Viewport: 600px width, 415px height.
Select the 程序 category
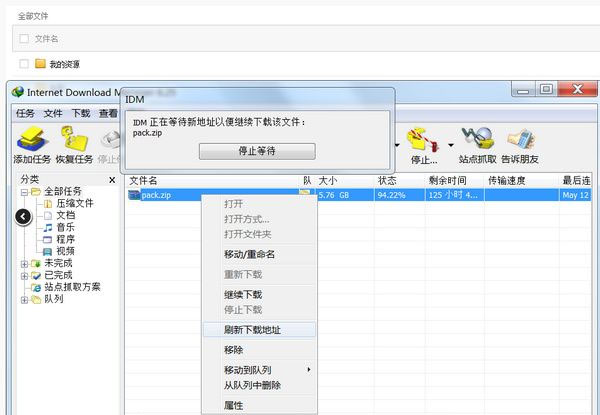65,239
